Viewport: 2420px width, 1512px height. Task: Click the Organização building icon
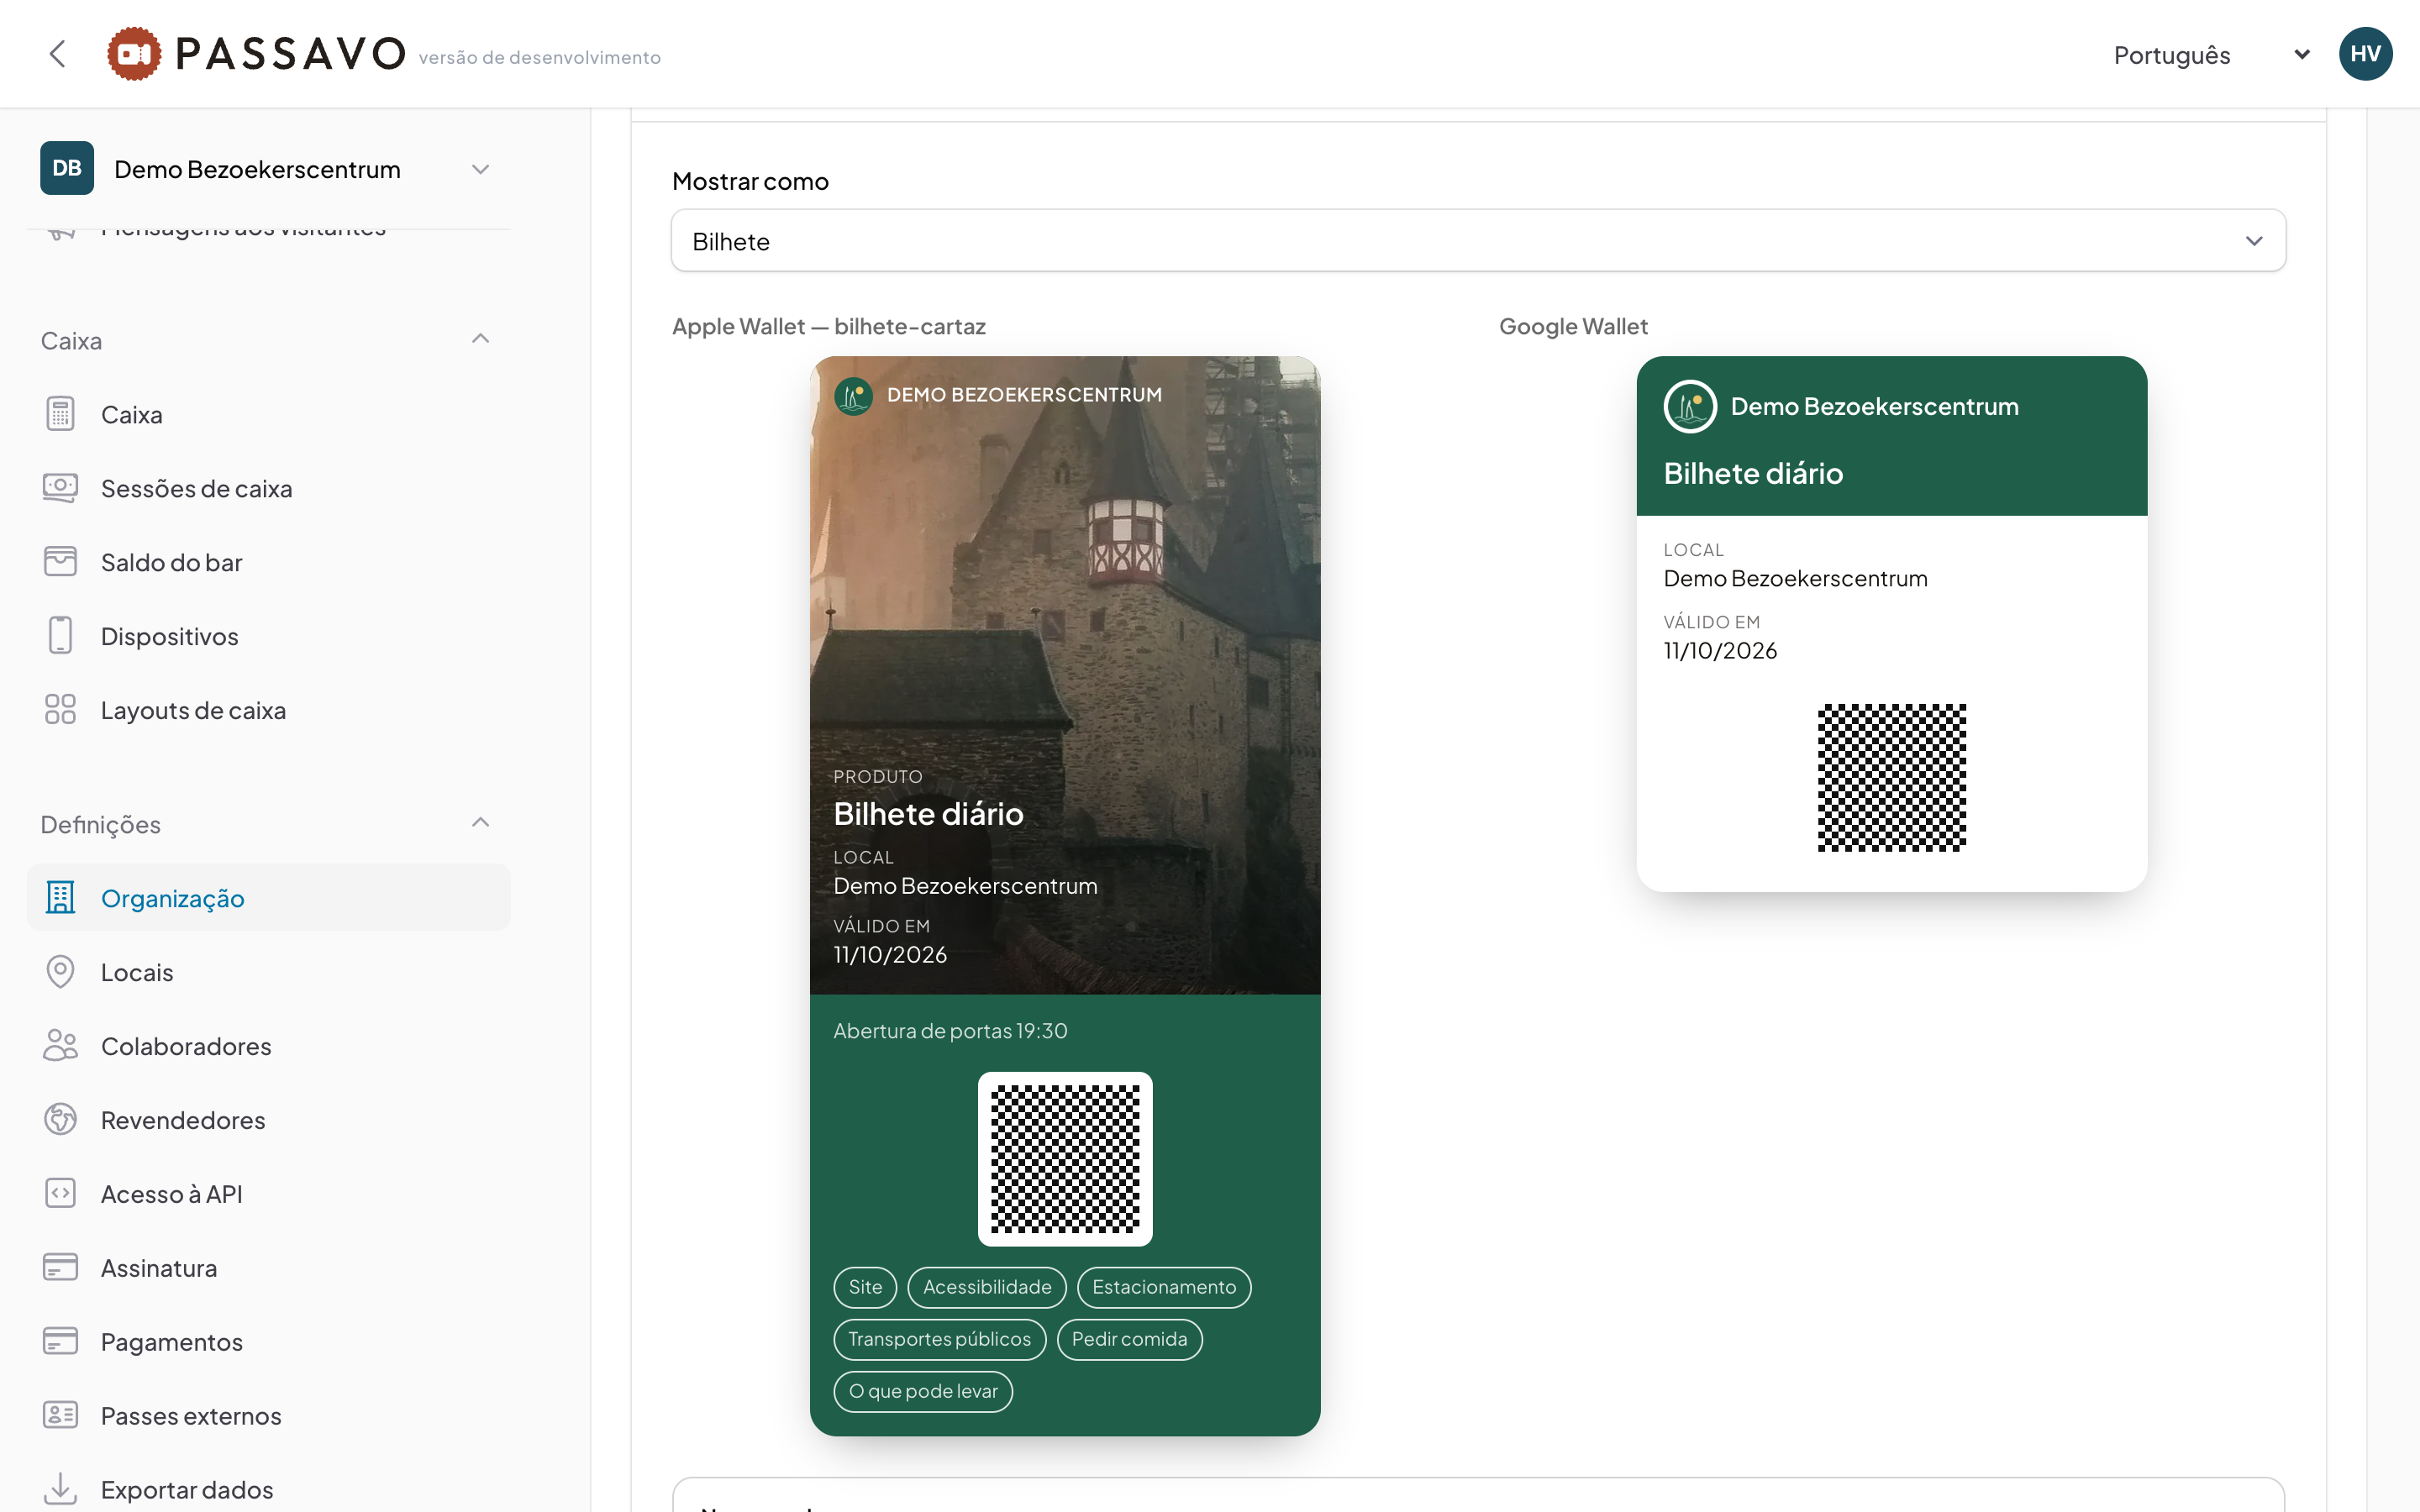click(x=60, y=898)
